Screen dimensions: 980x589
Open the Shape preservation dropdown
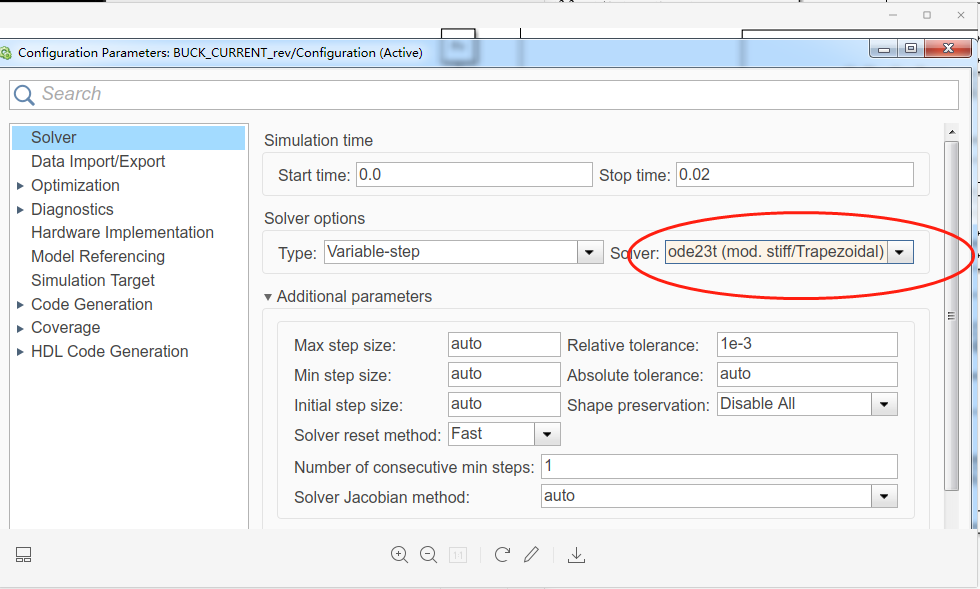point(884,405)
